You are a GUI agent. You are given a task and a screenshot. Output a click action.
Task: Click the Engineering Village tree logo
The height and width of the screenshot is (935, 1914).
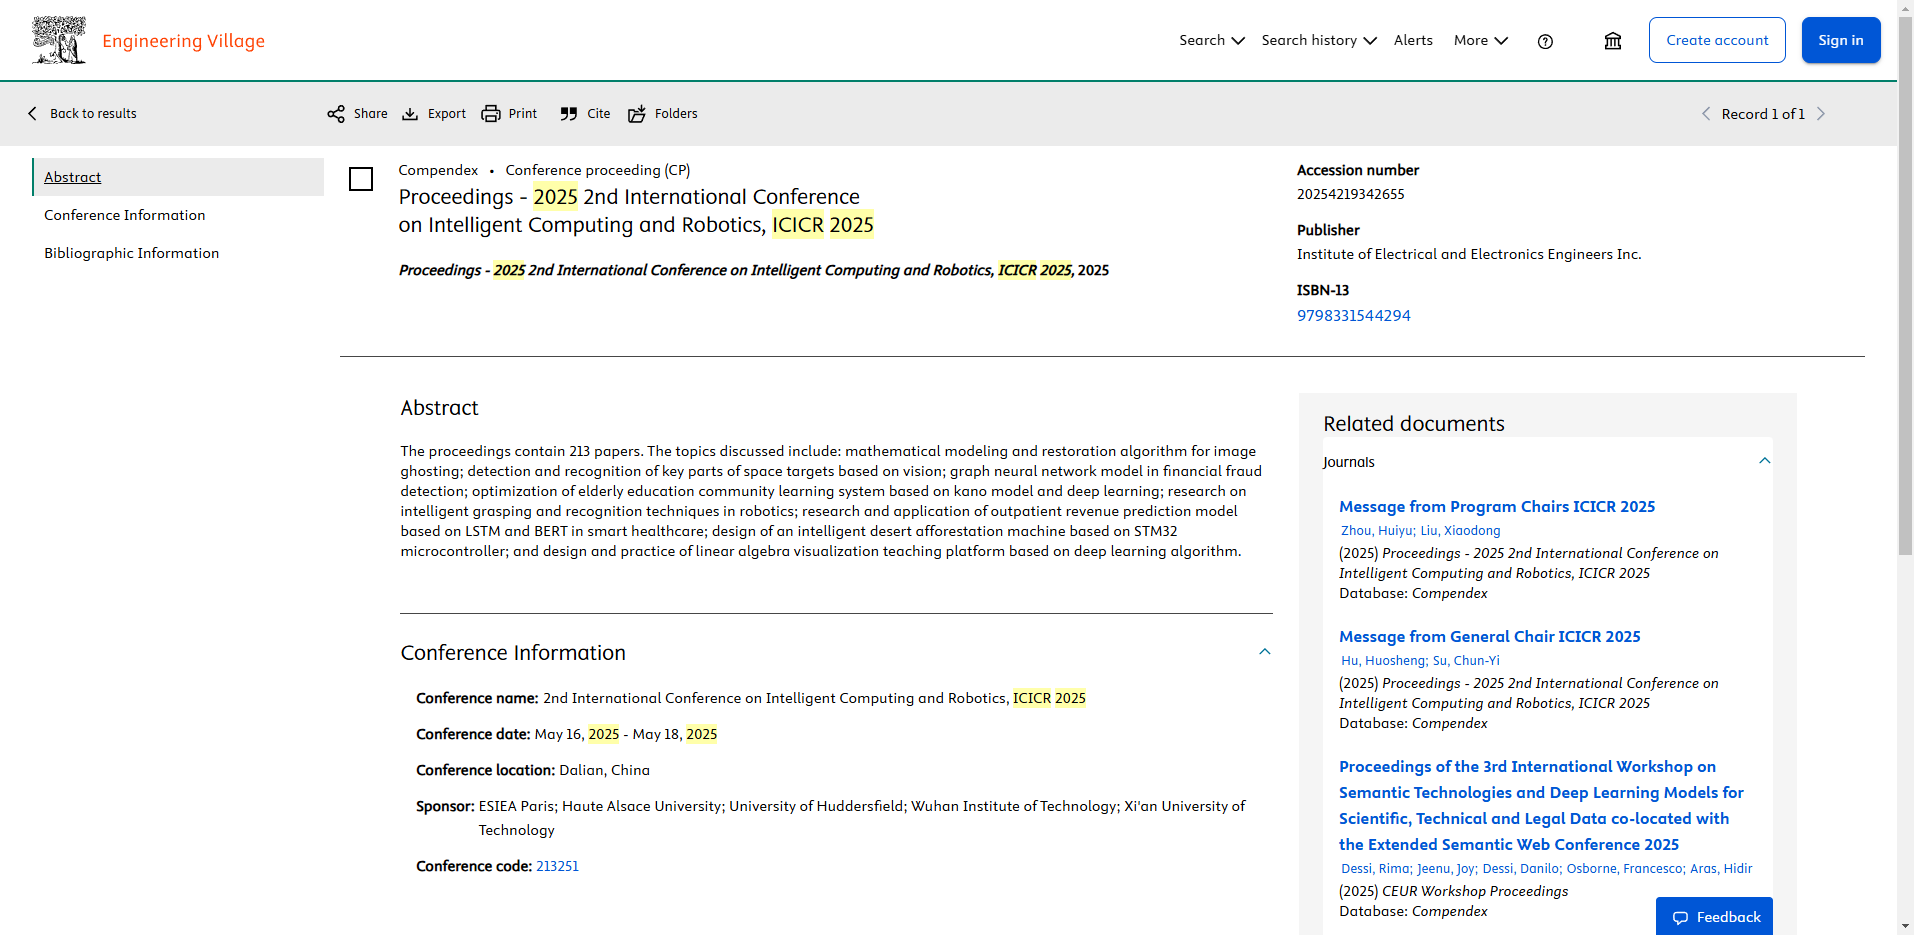click(59, 41)
